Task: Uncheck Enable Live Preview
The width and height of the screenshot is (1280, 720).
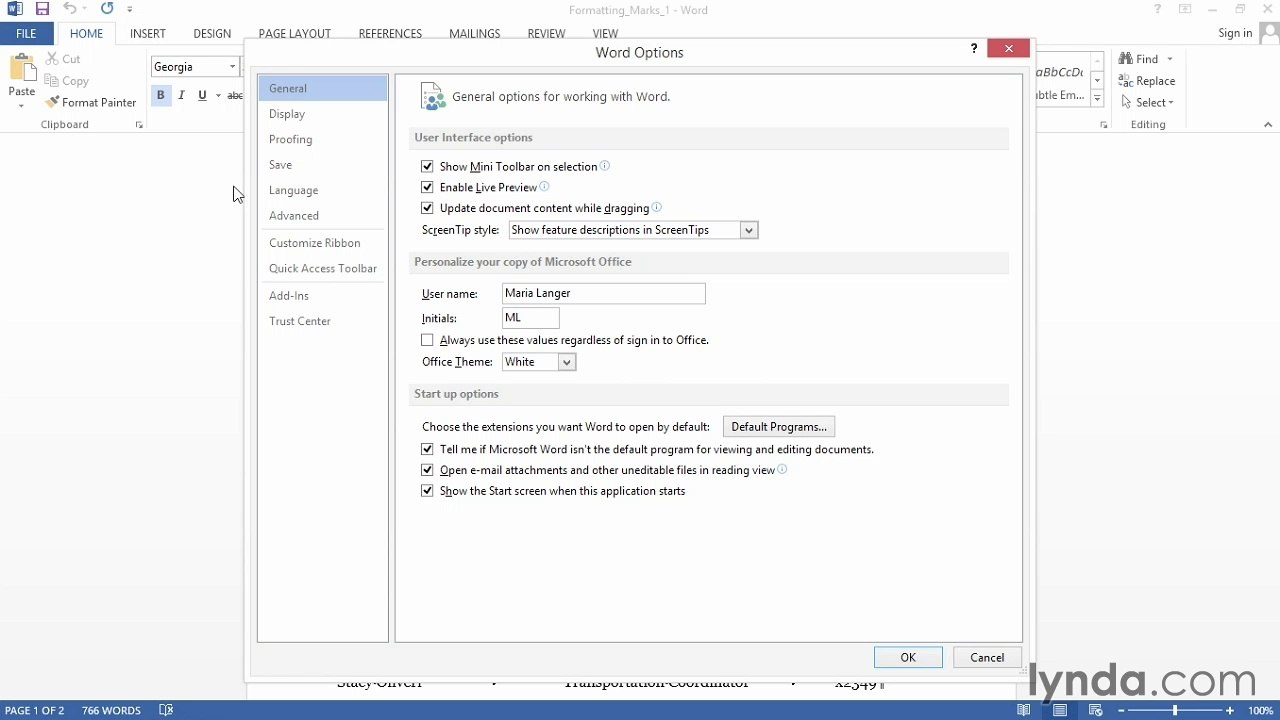Action: tap(427, 187)
